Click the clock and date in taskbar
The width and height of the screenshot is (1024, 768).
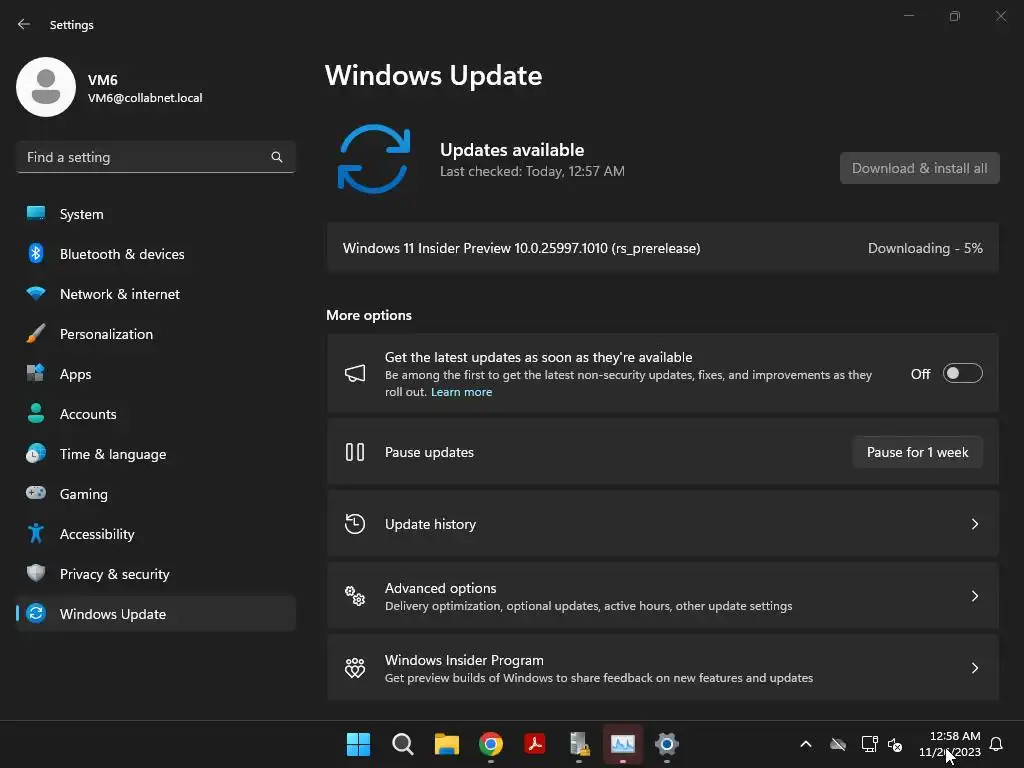pos(950,744)
